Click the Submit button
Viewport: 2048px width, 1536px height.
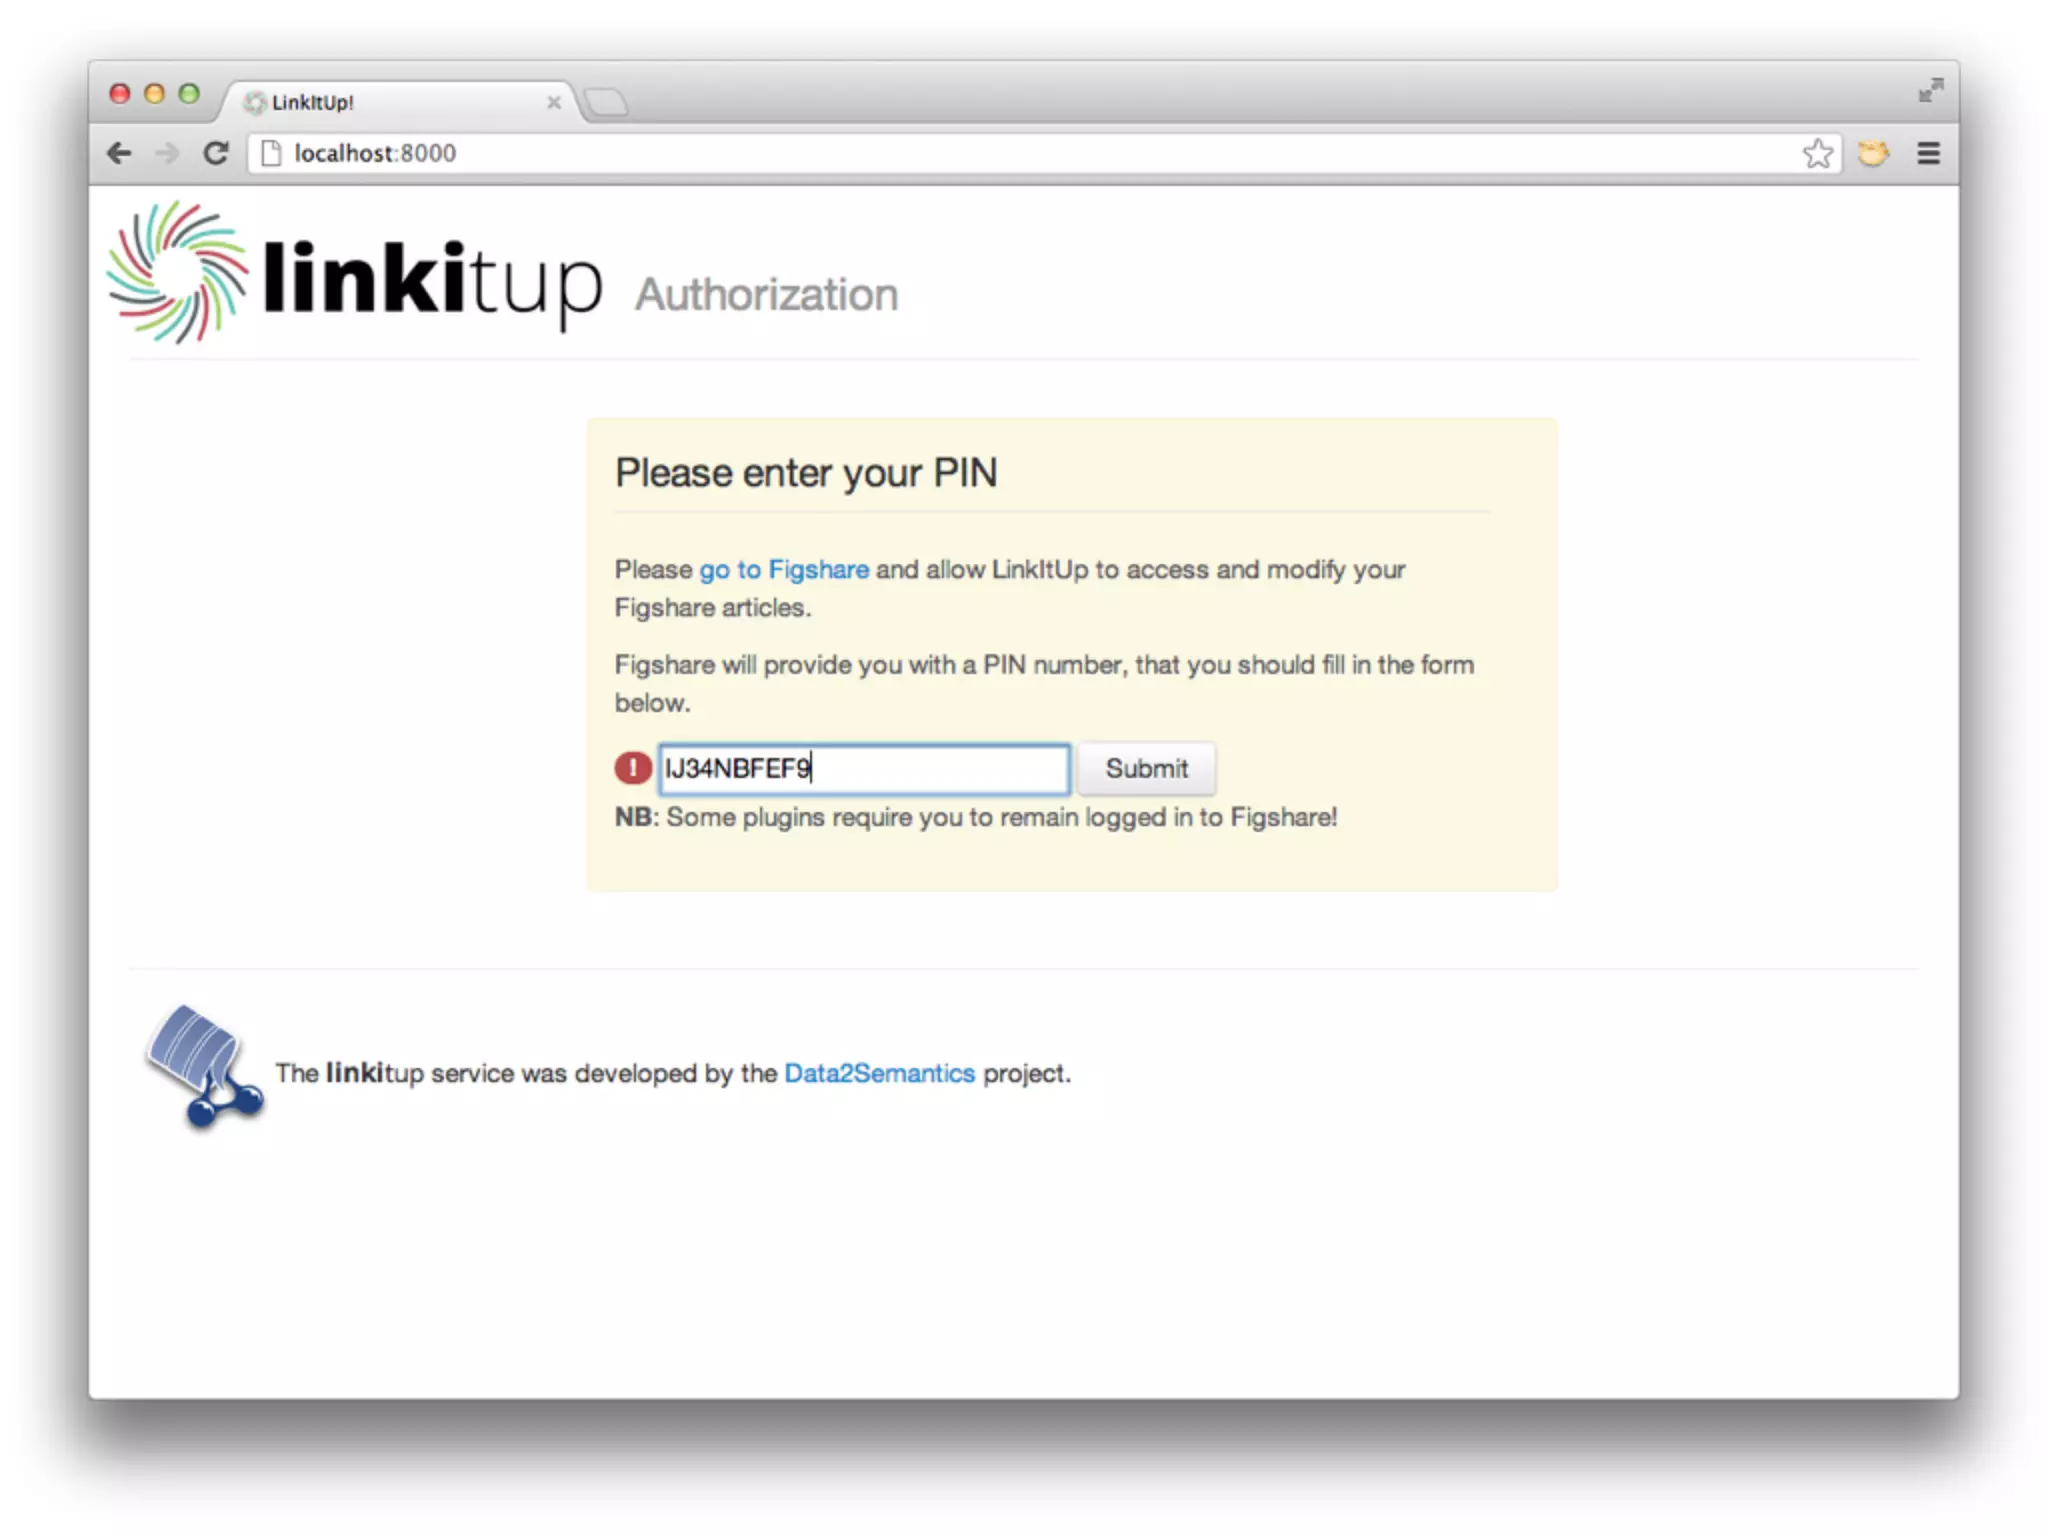tap(1146, 768)
